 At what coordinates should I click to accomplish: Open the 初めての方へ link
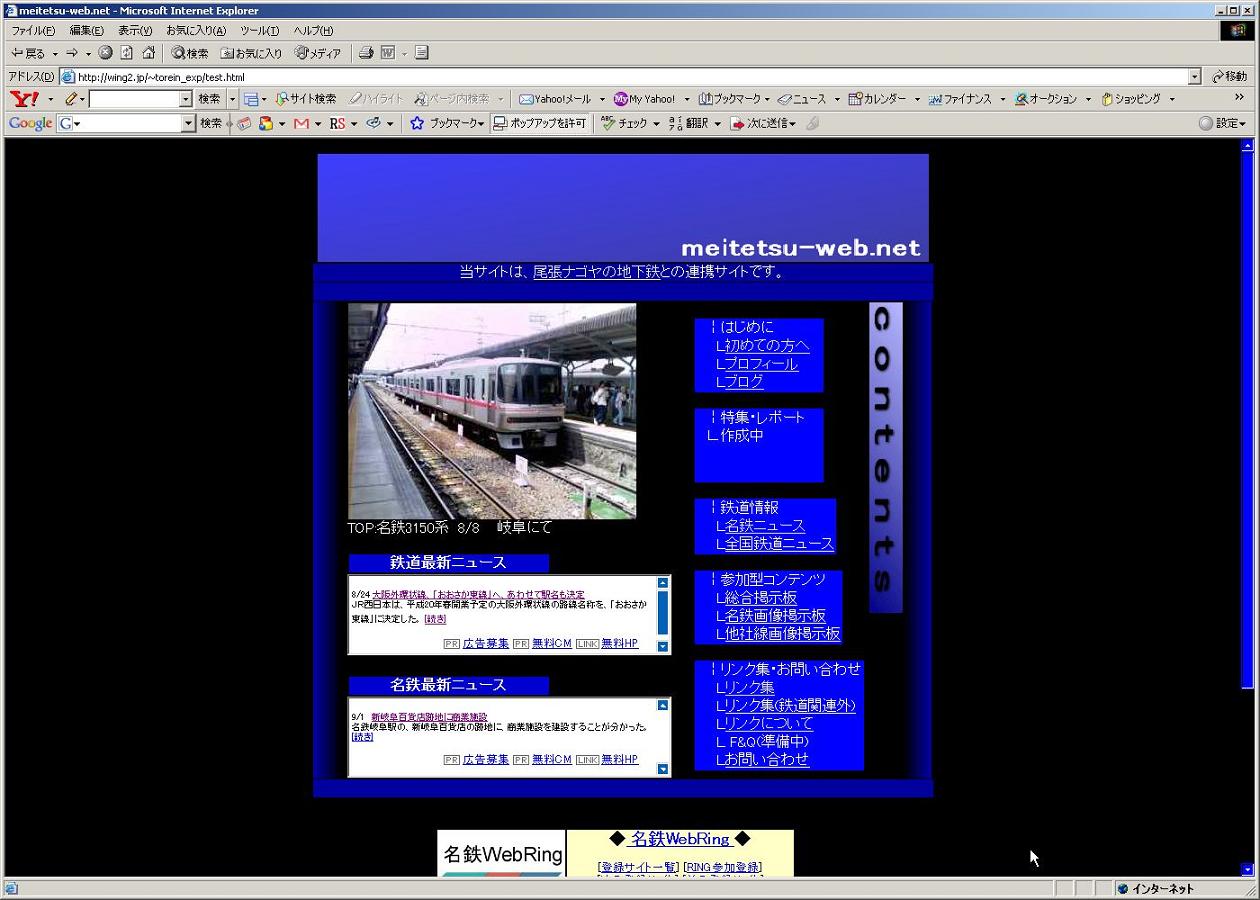767,345
